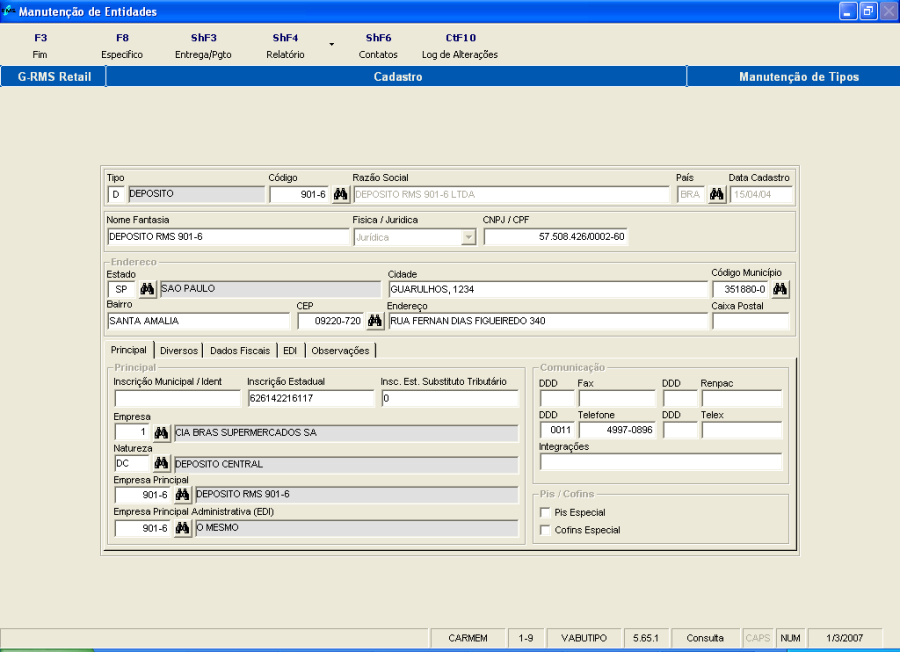
Task: Click the Endereço street field
Action: (x=548, y=321)
